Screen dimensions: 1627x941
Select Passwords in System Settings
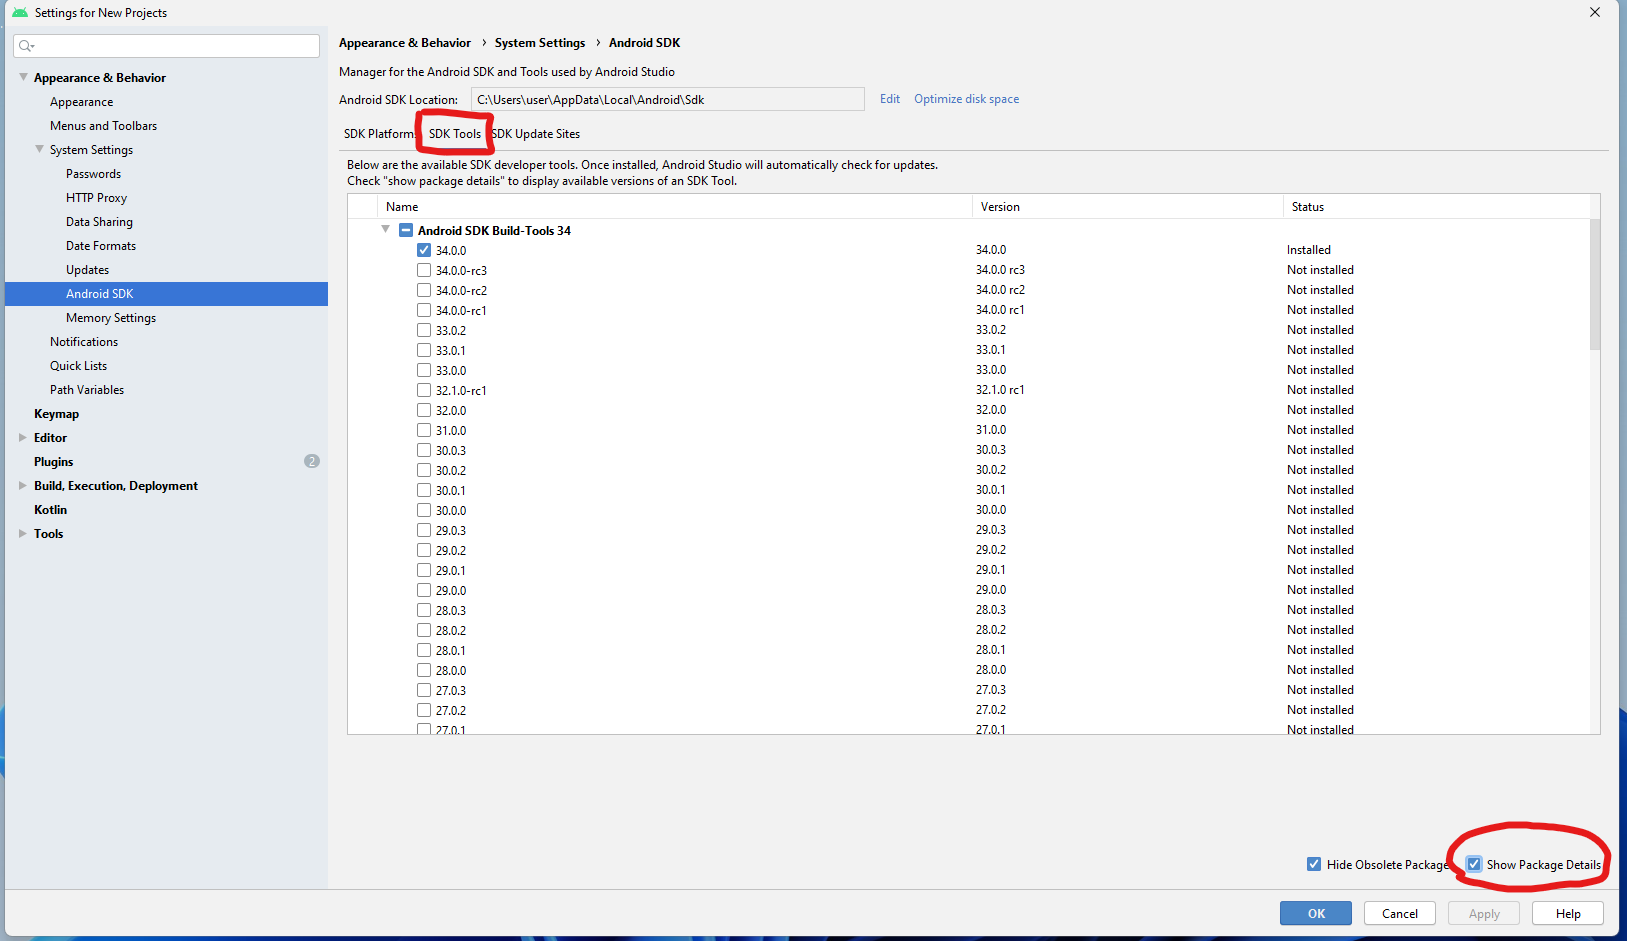click(x=93, y=174)
